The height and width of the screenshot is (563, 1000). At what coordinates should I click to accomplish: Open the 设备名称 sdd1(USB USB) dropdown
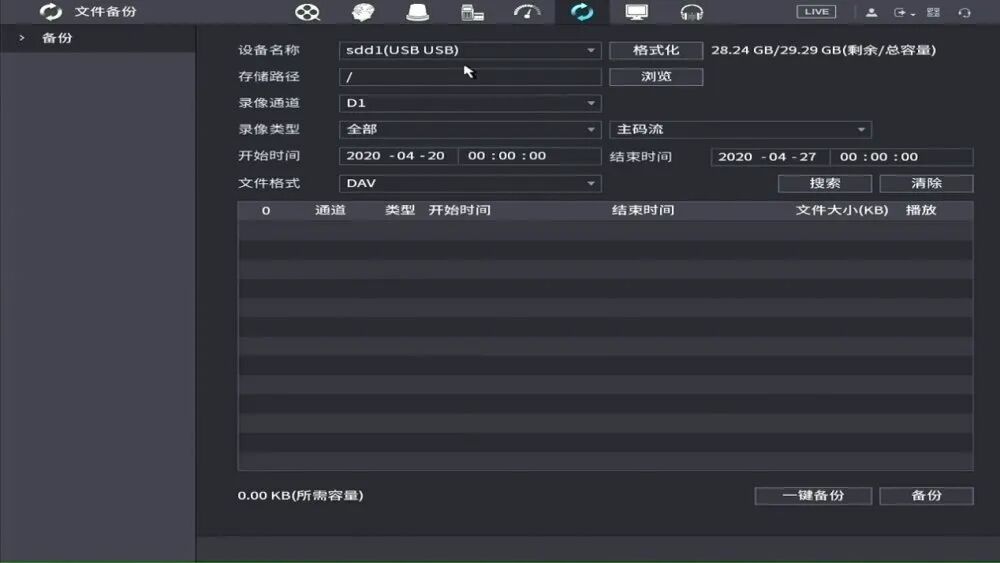point(470,50)
